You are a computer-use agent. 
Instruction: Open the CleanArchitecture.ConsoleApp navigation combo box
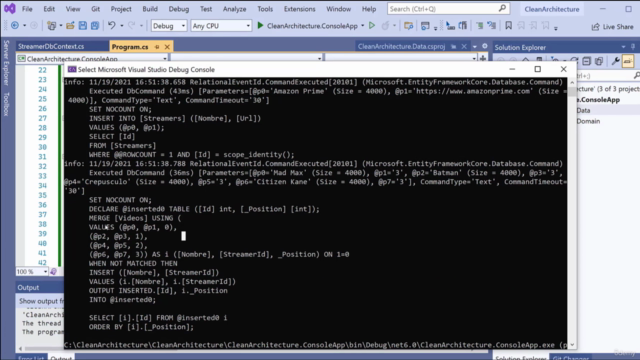(93, 59)
